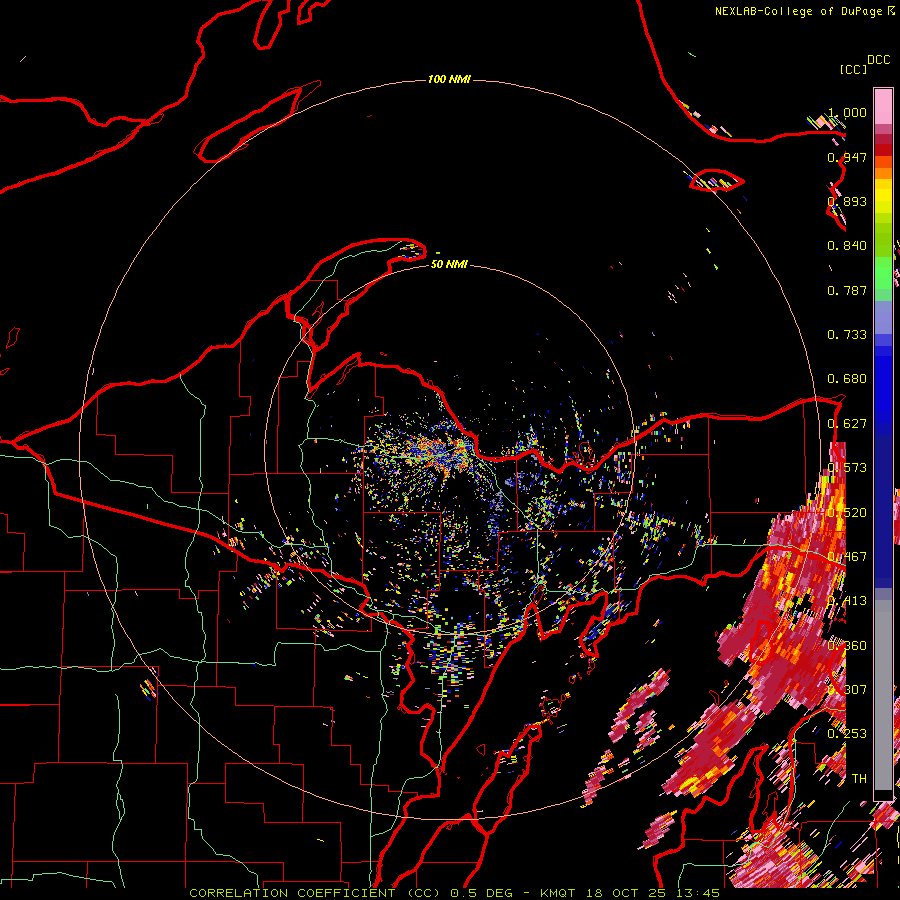Click the 50 NMI range ring label
The height and width of the screenshot is (900, 900).
coord(449,264)
